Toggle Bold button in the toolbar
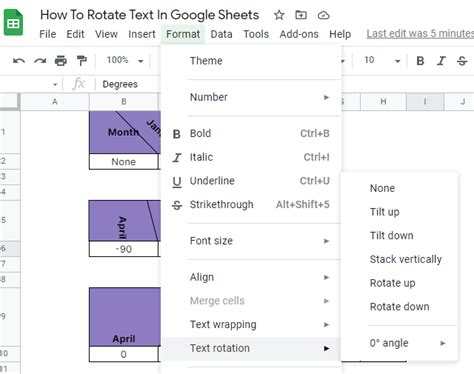This screenshot has width=474, height=374. [x=420, y=61]
